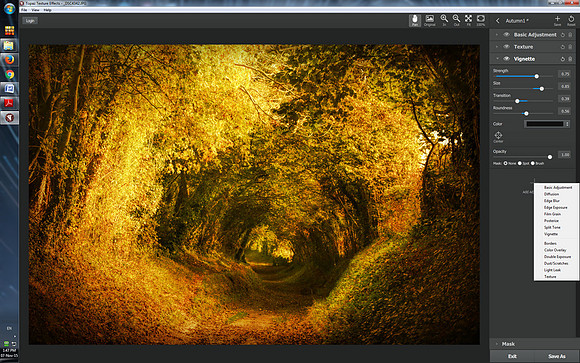Select the Brush mask radio button
The height and width of the screenshot is (363, 580).
(x=533, y=163)
